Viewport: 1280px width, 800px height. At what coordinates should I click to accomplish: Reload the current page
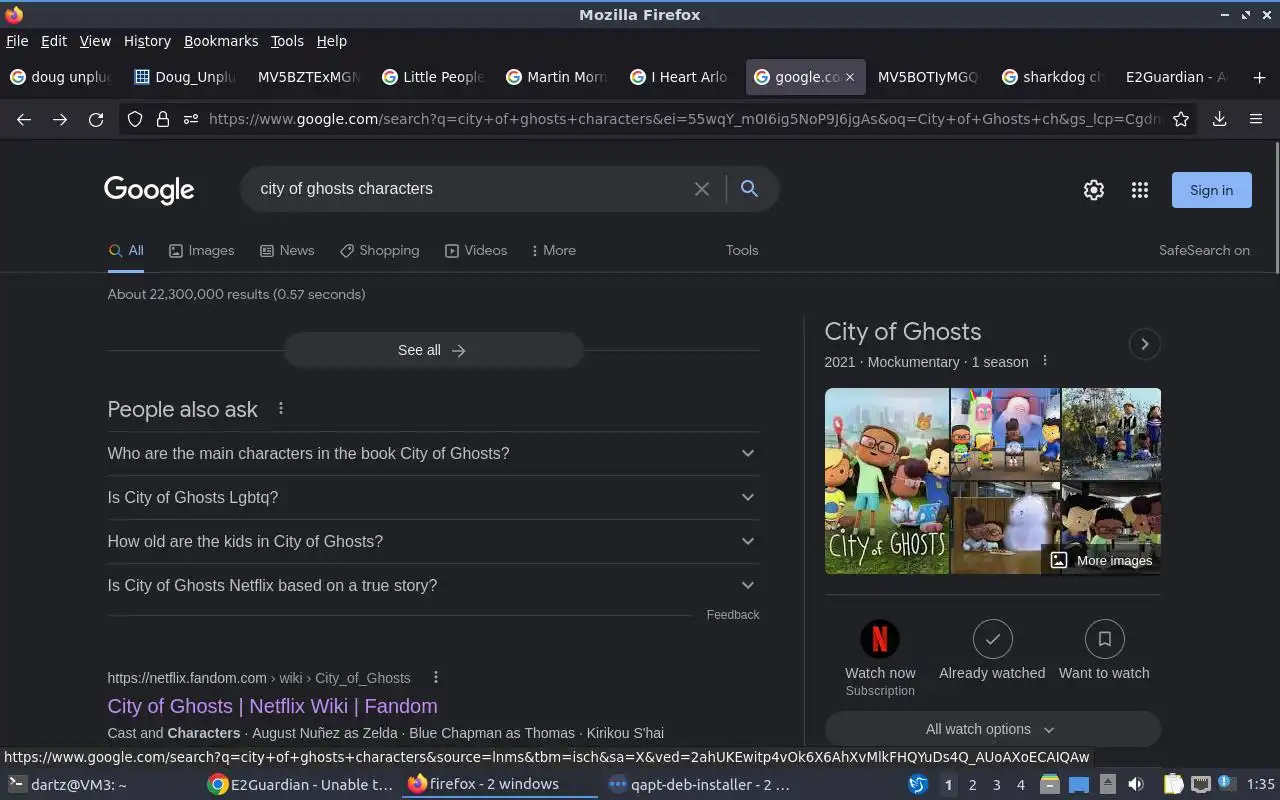tap(96, 119)
